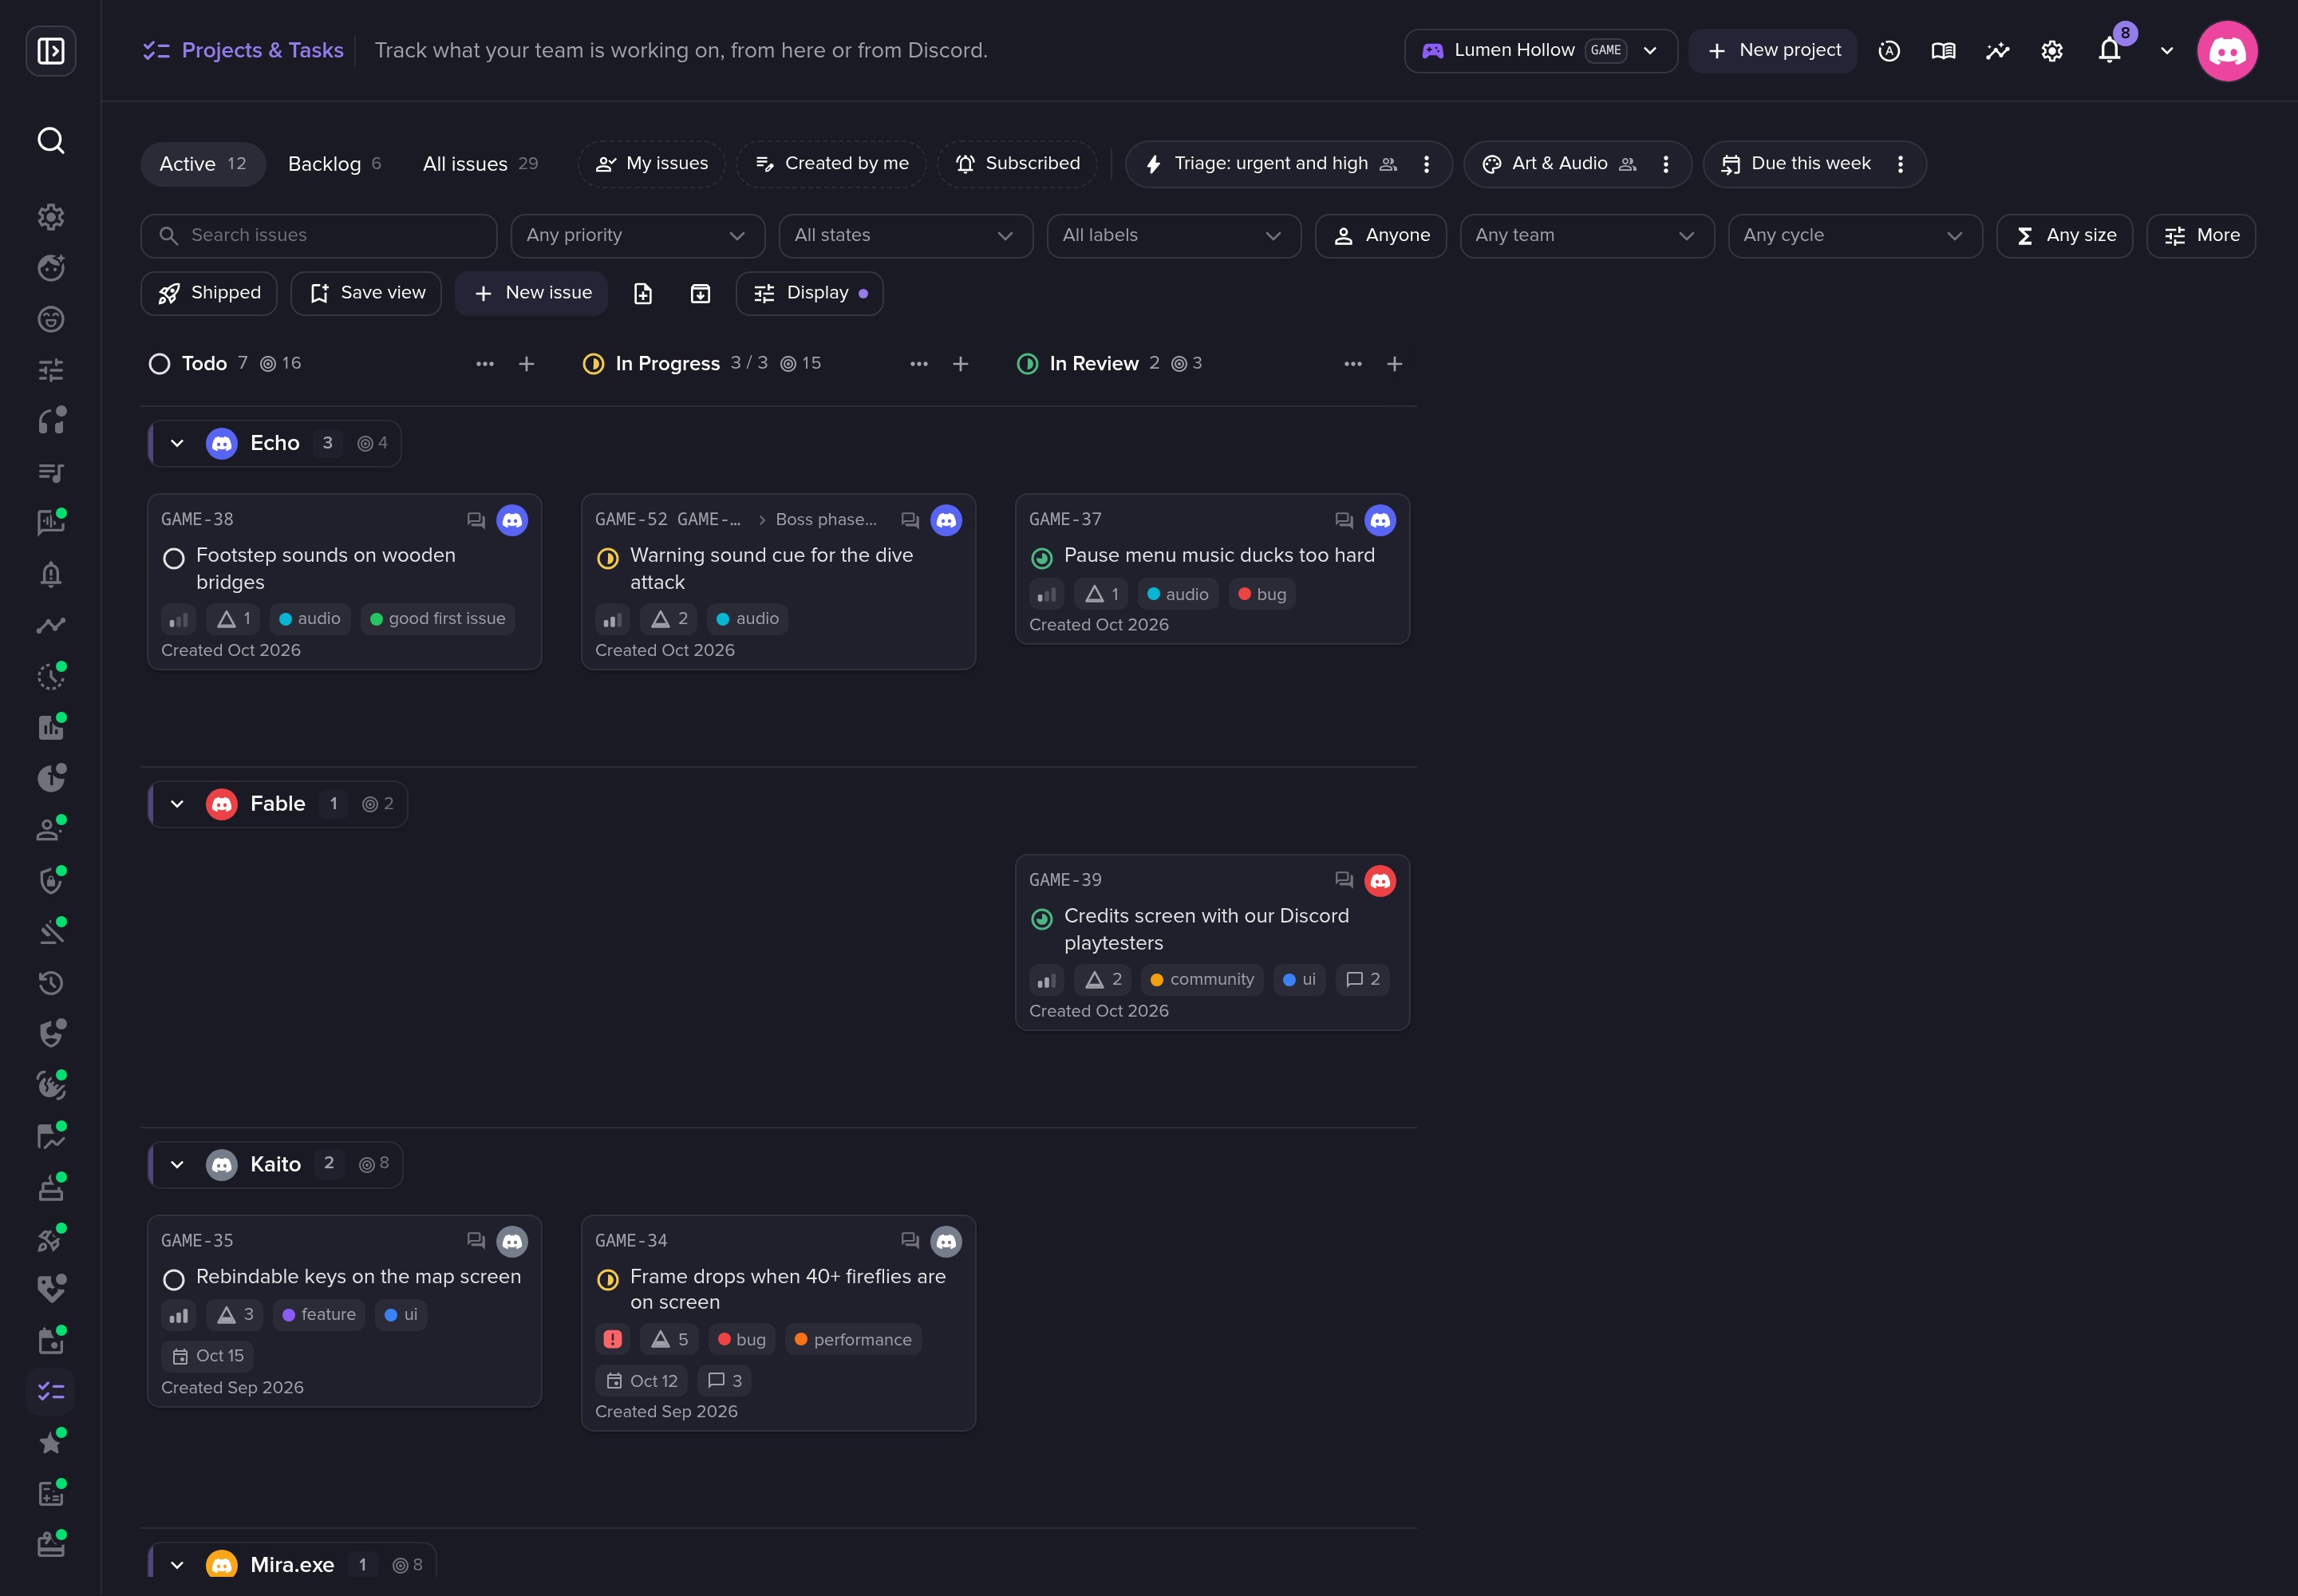Screen dimensions: 2298x1596
Task: Toggle the Subscribed filter chip
Action: coord(1018,164)
